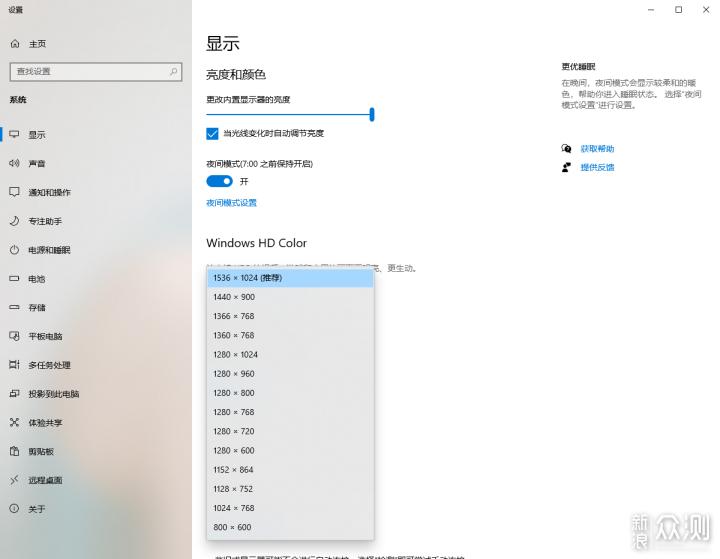This screenshot has height=559, width=720.
Task: Click the Power and sleep icon
Action: (15, 250)
